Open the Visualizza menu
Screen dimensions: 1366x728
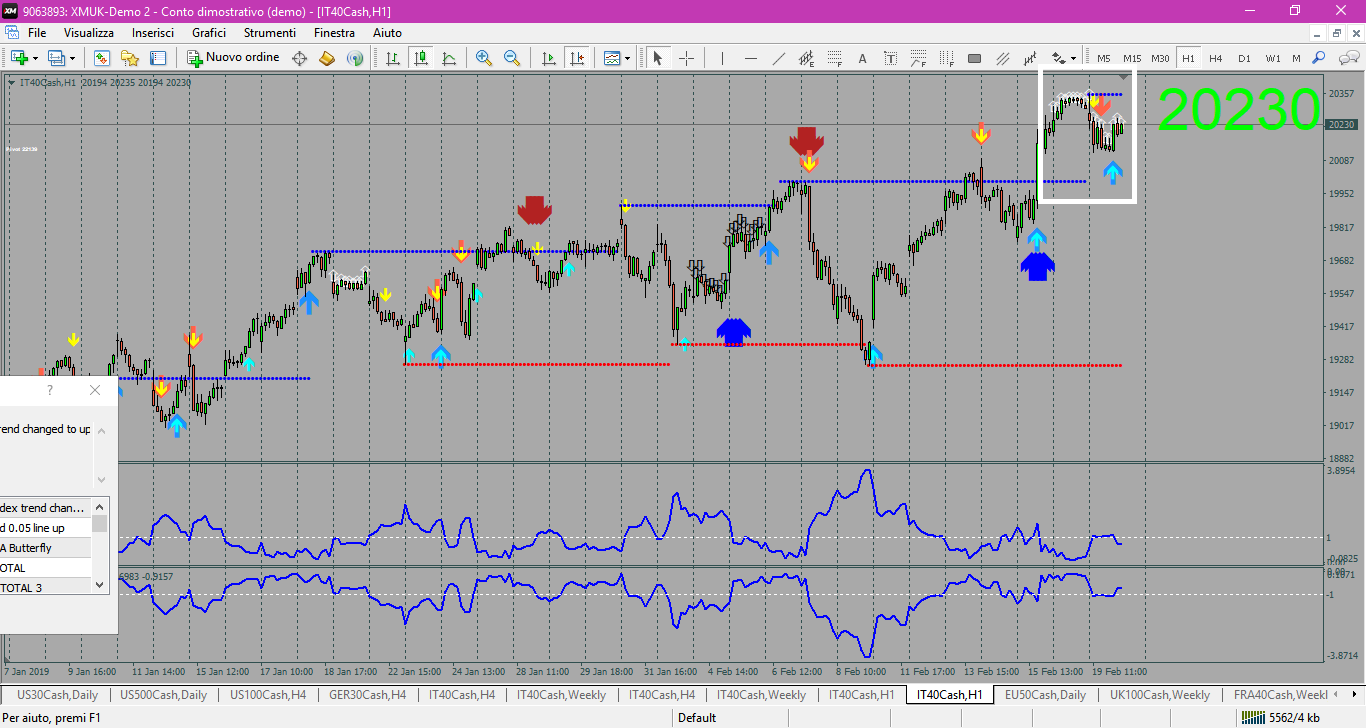pos(89,33)
